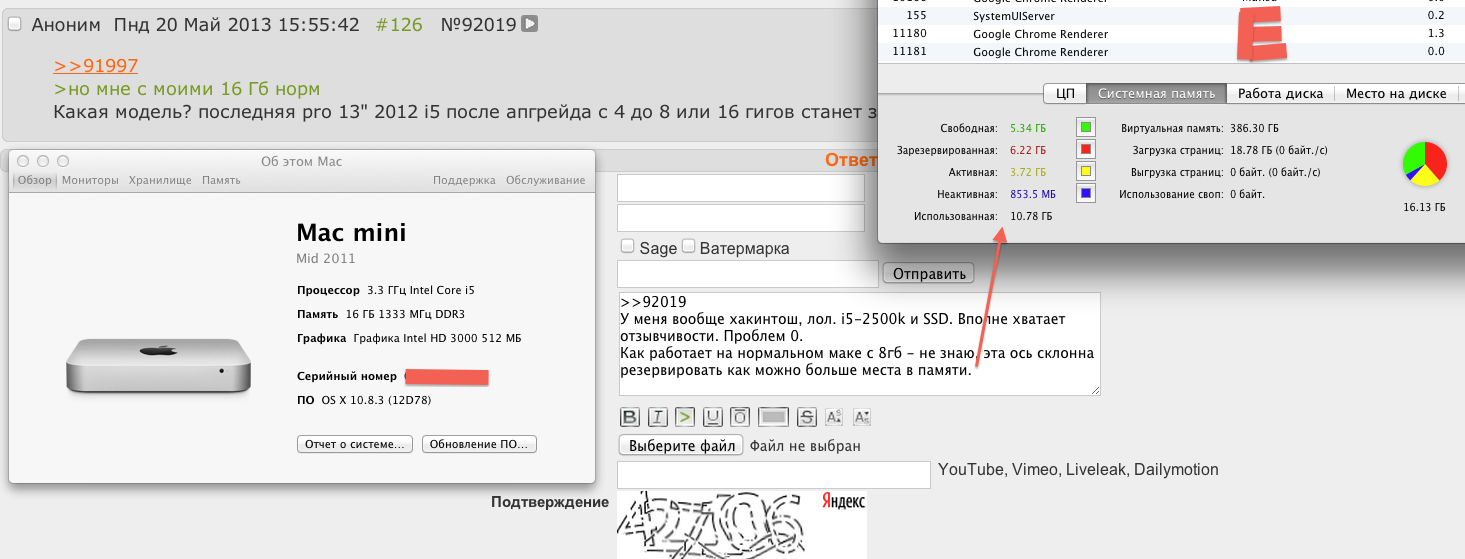Open Отчет о системе… report
This screenshot has height=559, width=1465.
(x=355, y=444)
